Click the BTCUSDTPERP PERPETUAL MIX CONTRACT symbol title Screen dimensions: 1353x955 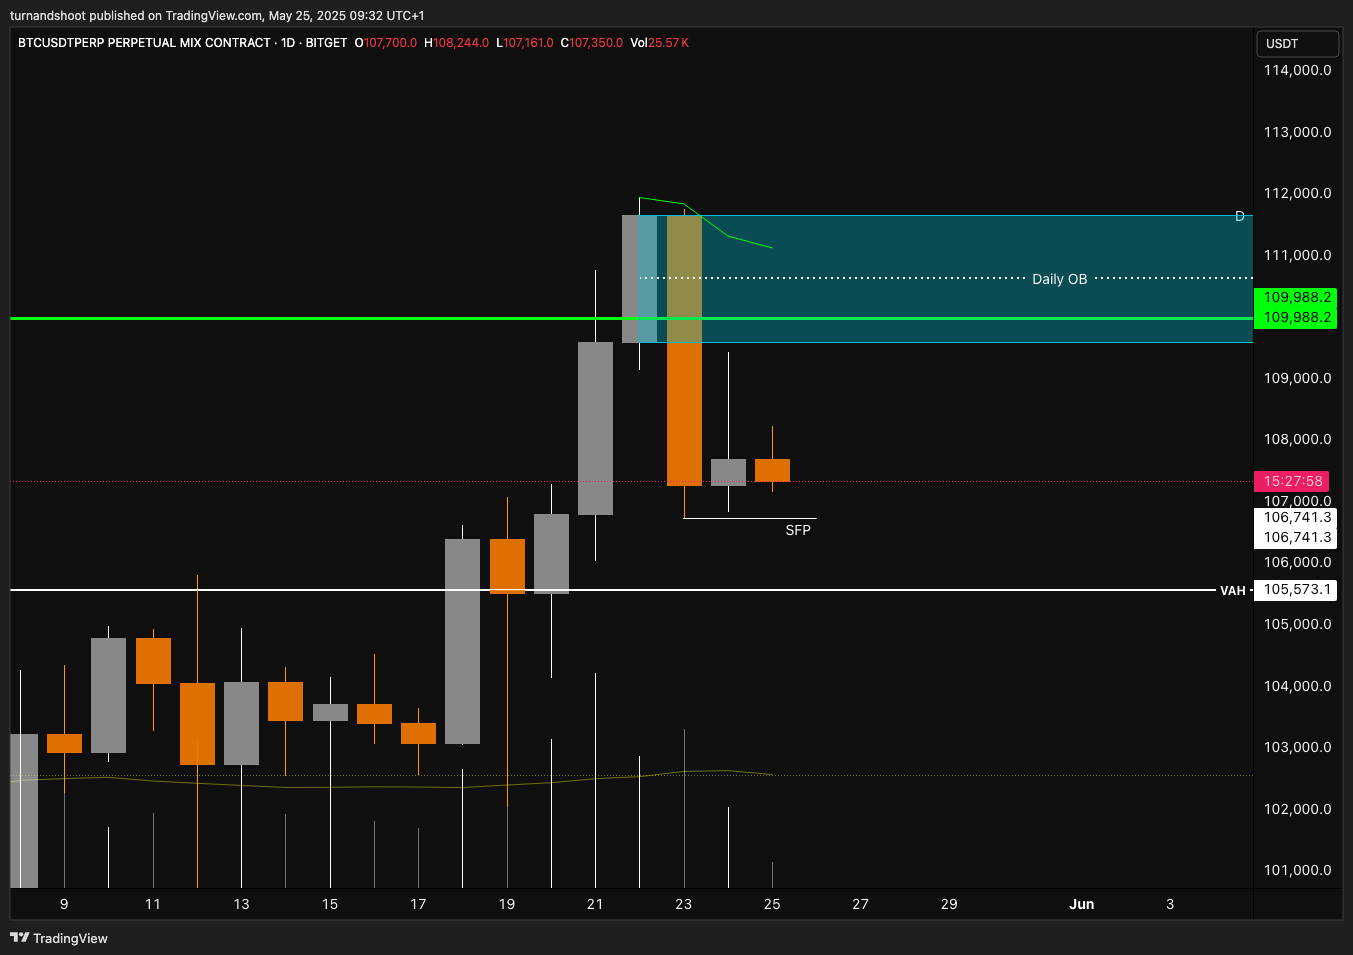[144, 43]
